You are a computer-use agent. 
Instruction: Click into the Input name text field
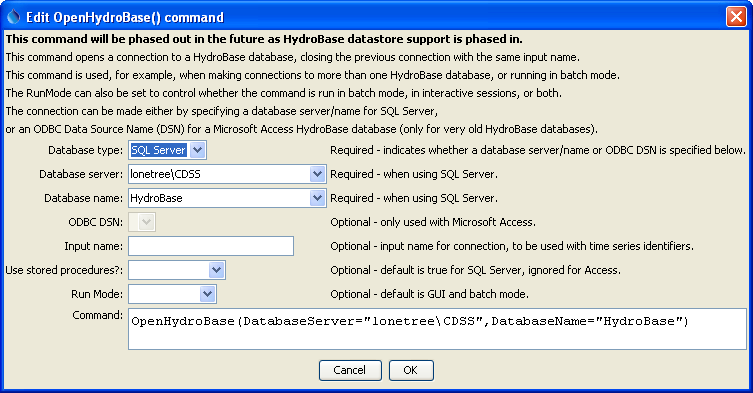coord(211,246)
